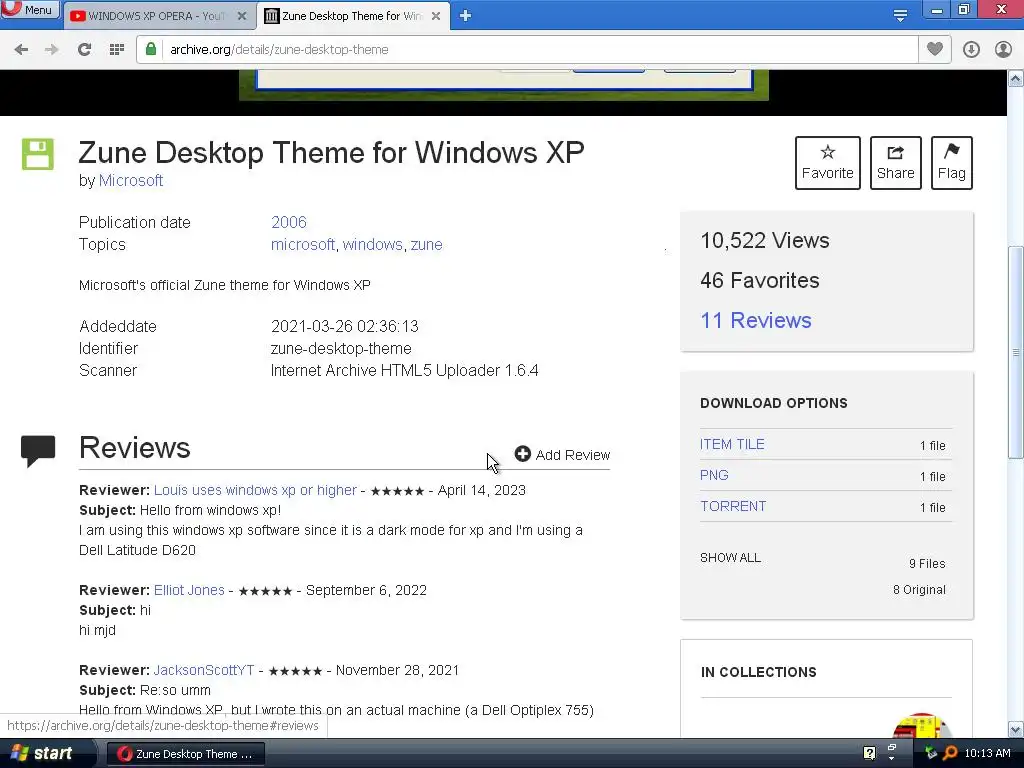Flag this item
This screenshot has height=768, width=1024.
click(952, 163)
